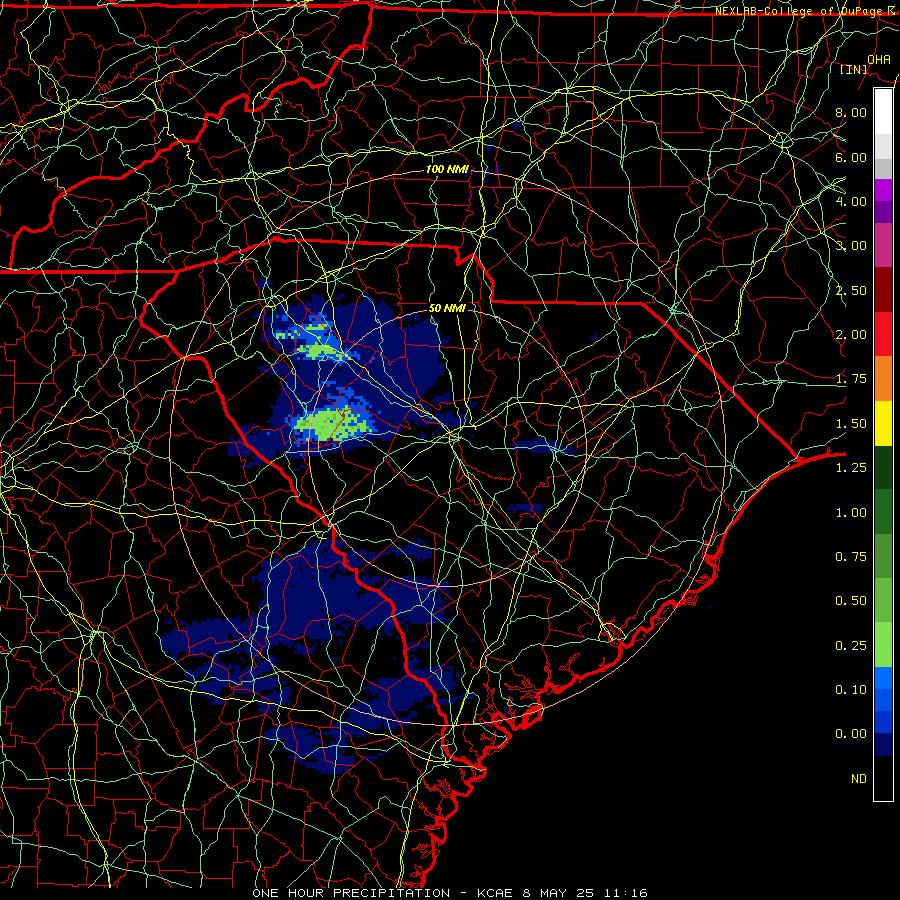The image size is (900, 900).
Task: Pick the dark green 1.00 legend swatch
Action: pos(883,513)
